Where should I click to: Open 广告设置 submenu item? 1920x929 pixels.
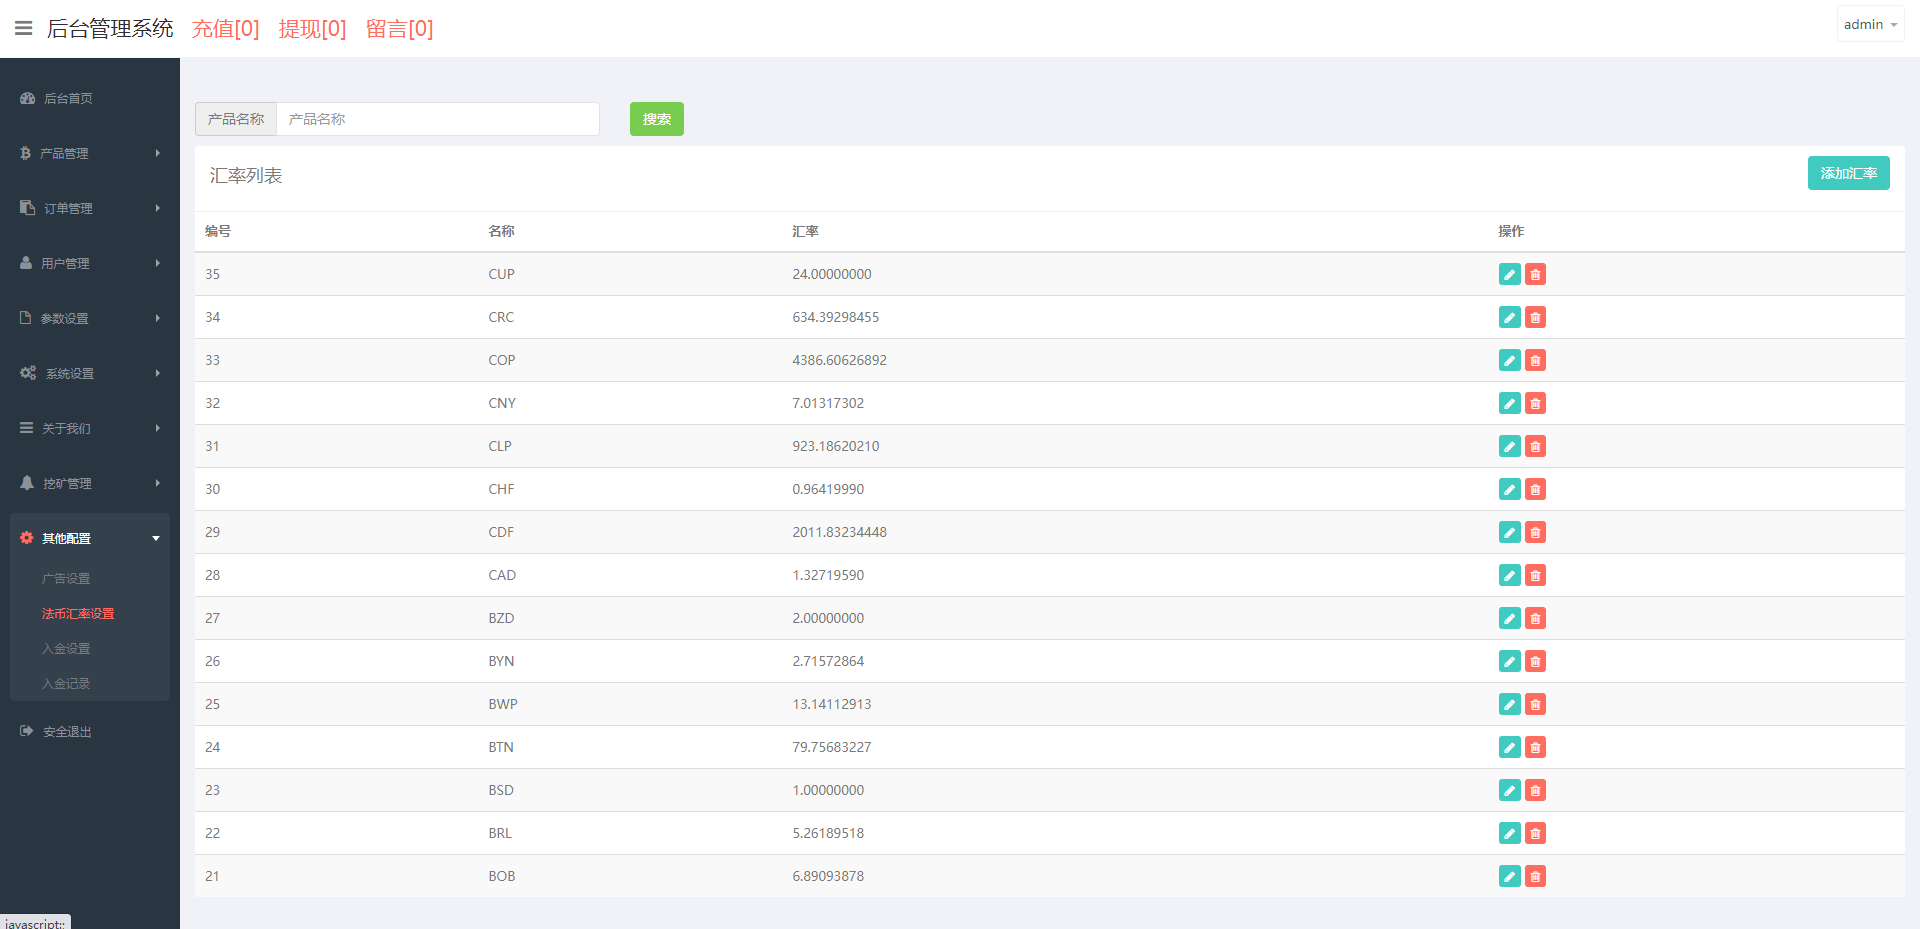pos(66,578)
